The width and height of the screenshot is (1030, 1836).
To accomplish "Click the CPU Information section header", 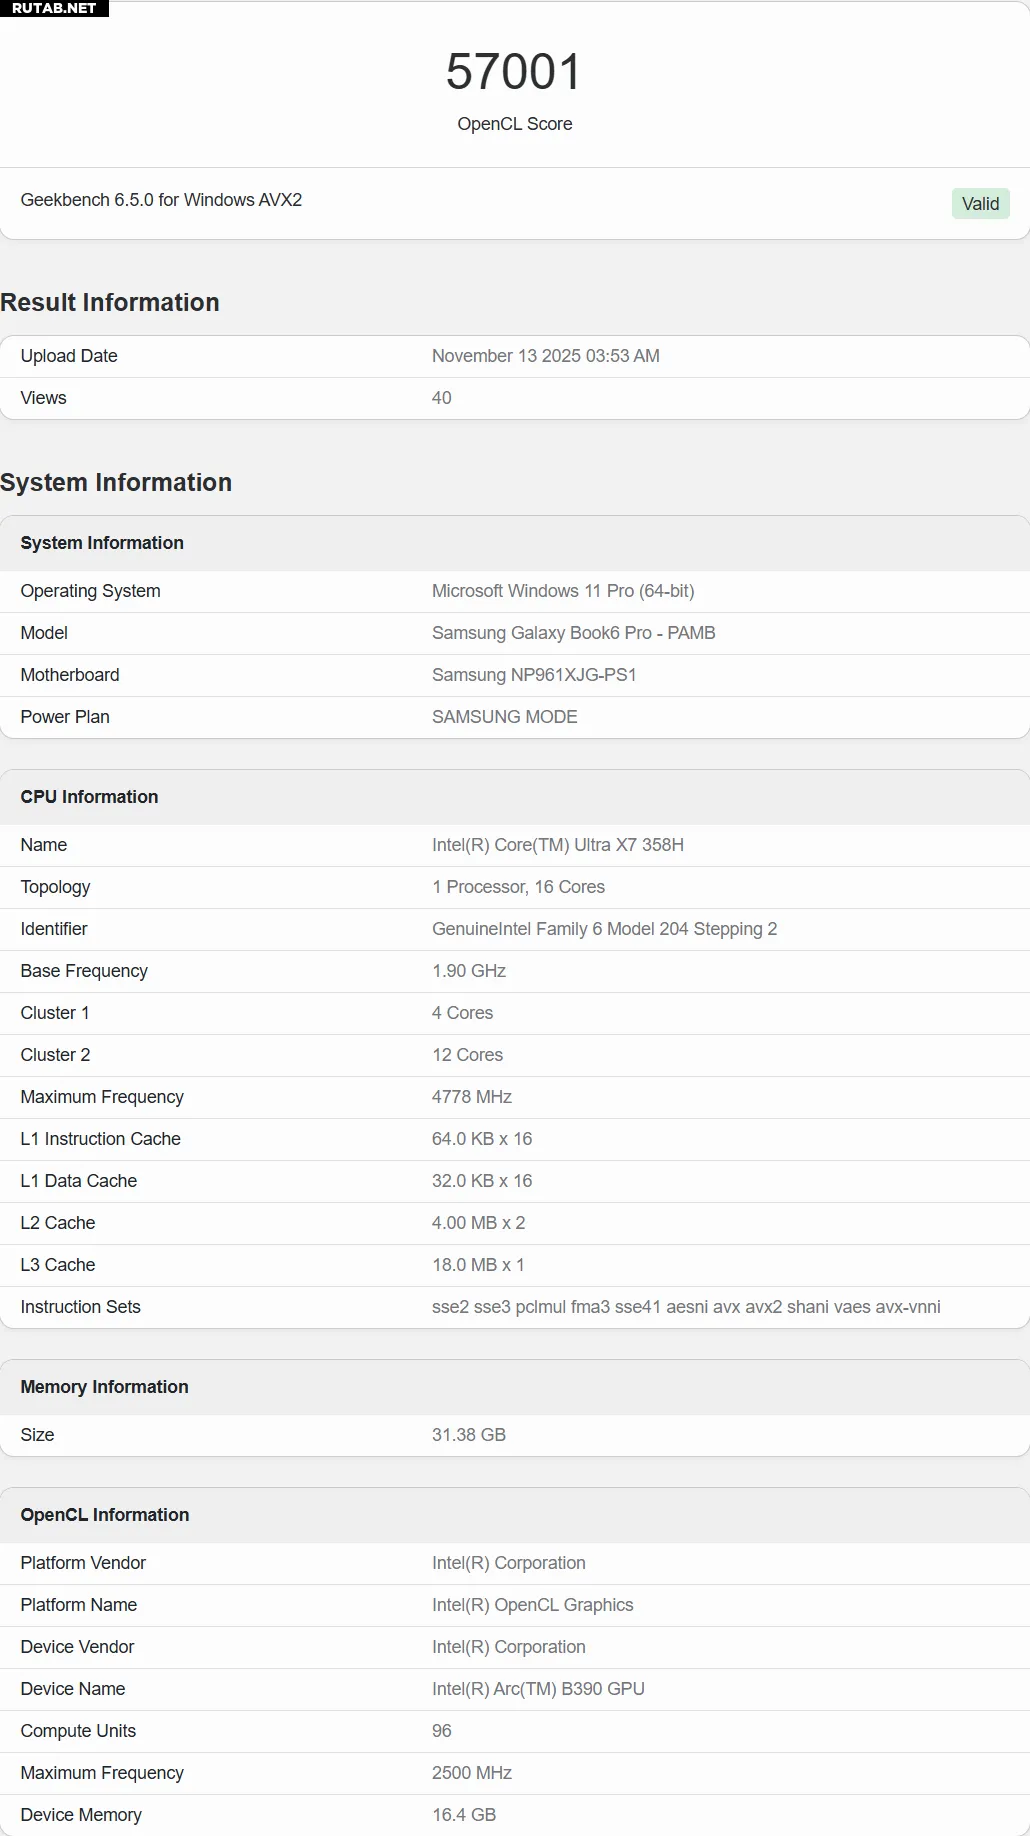I will click(89, 797).
